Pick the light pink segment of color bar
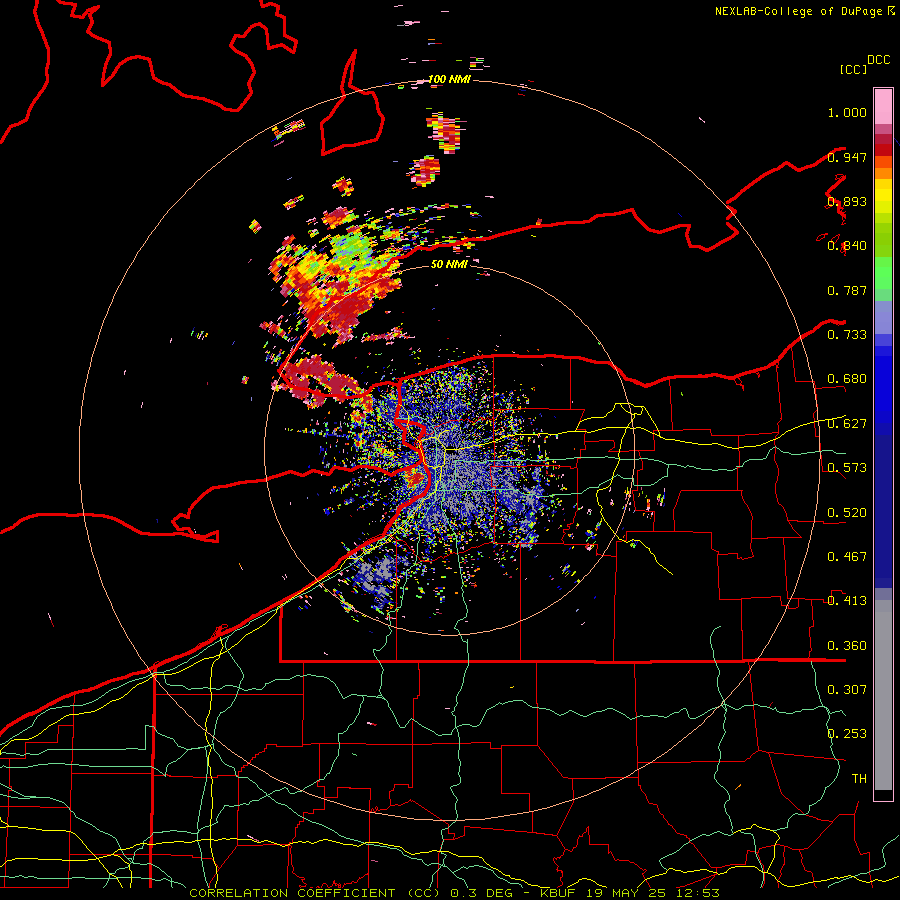 pyautogui.click(x=883, y=106)
